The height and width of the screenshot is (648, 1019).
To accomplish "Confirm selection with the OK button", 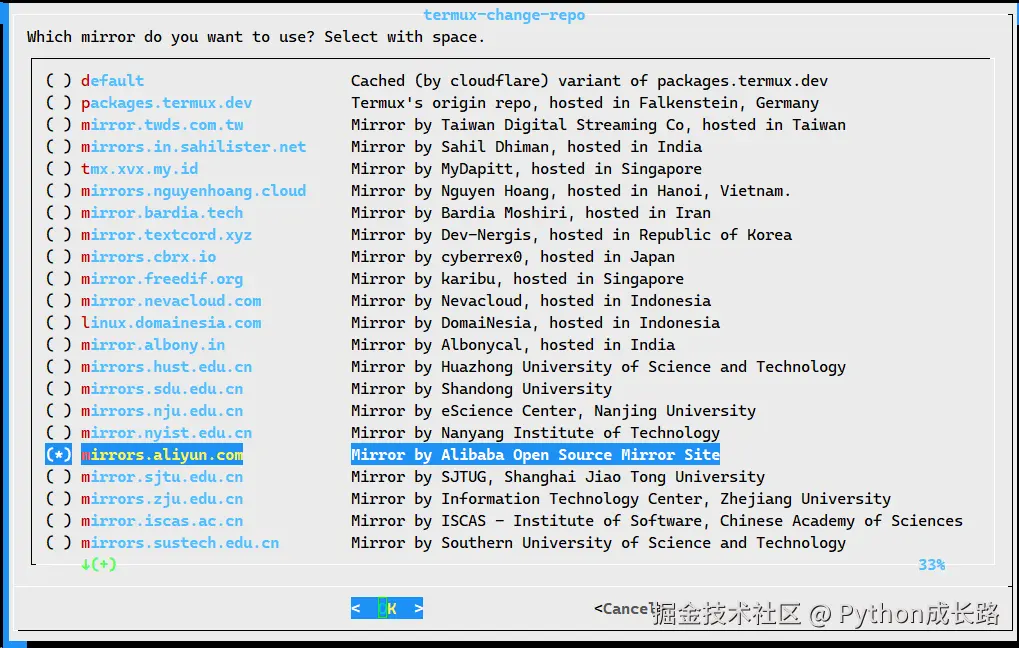I will (387, 608).
